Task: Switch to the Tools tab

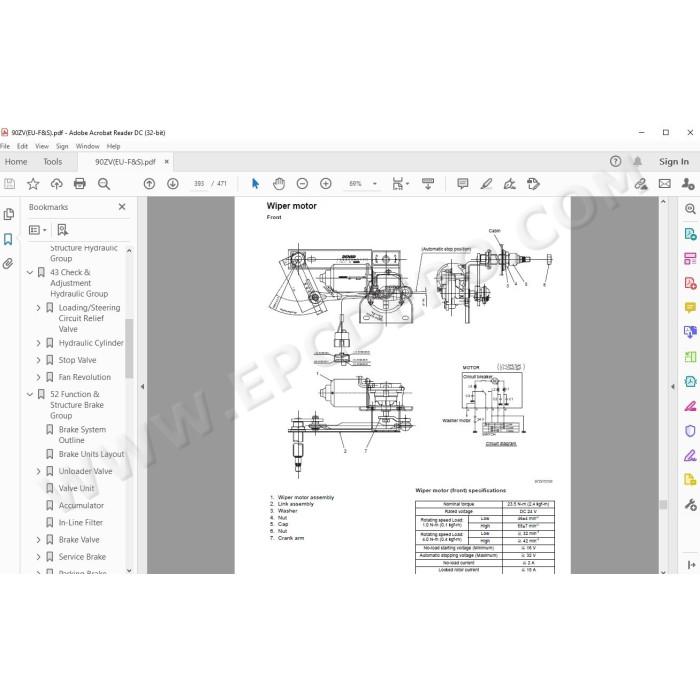Action: [53, 162]
